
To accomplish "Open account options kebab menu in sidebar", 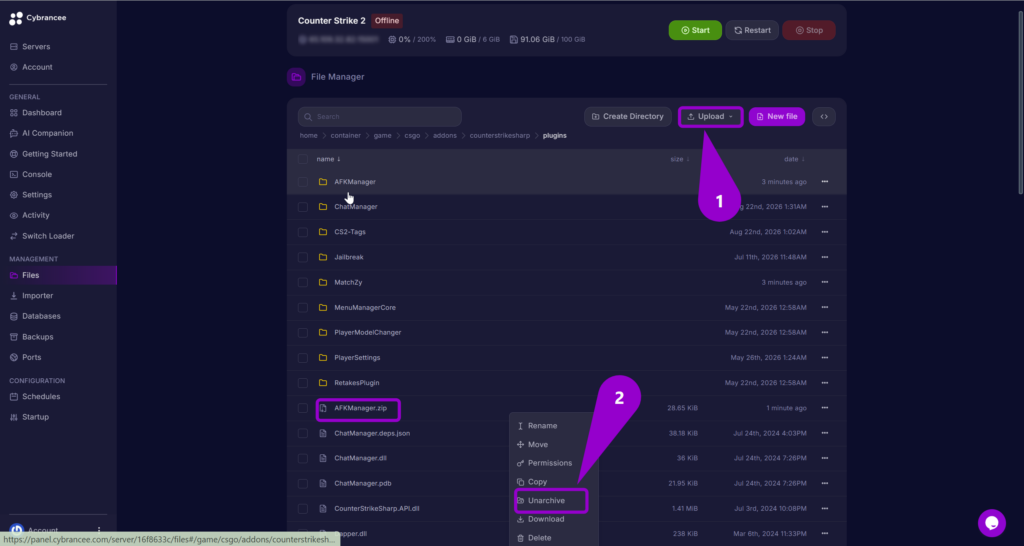I will click(x=99, y=530).
